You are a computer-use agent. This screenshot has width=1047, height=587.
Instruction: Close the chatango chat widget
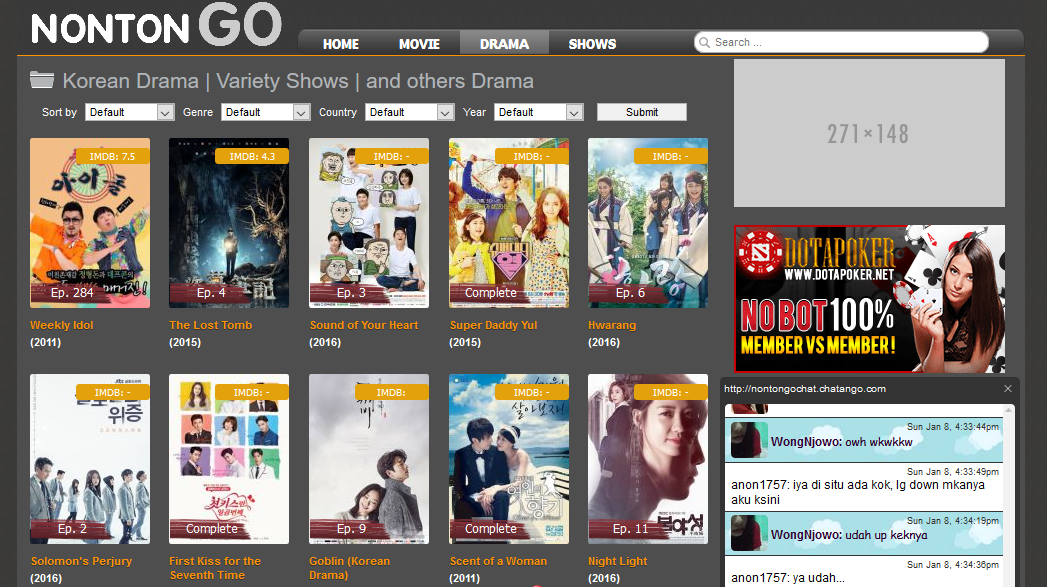(1008, 389)
